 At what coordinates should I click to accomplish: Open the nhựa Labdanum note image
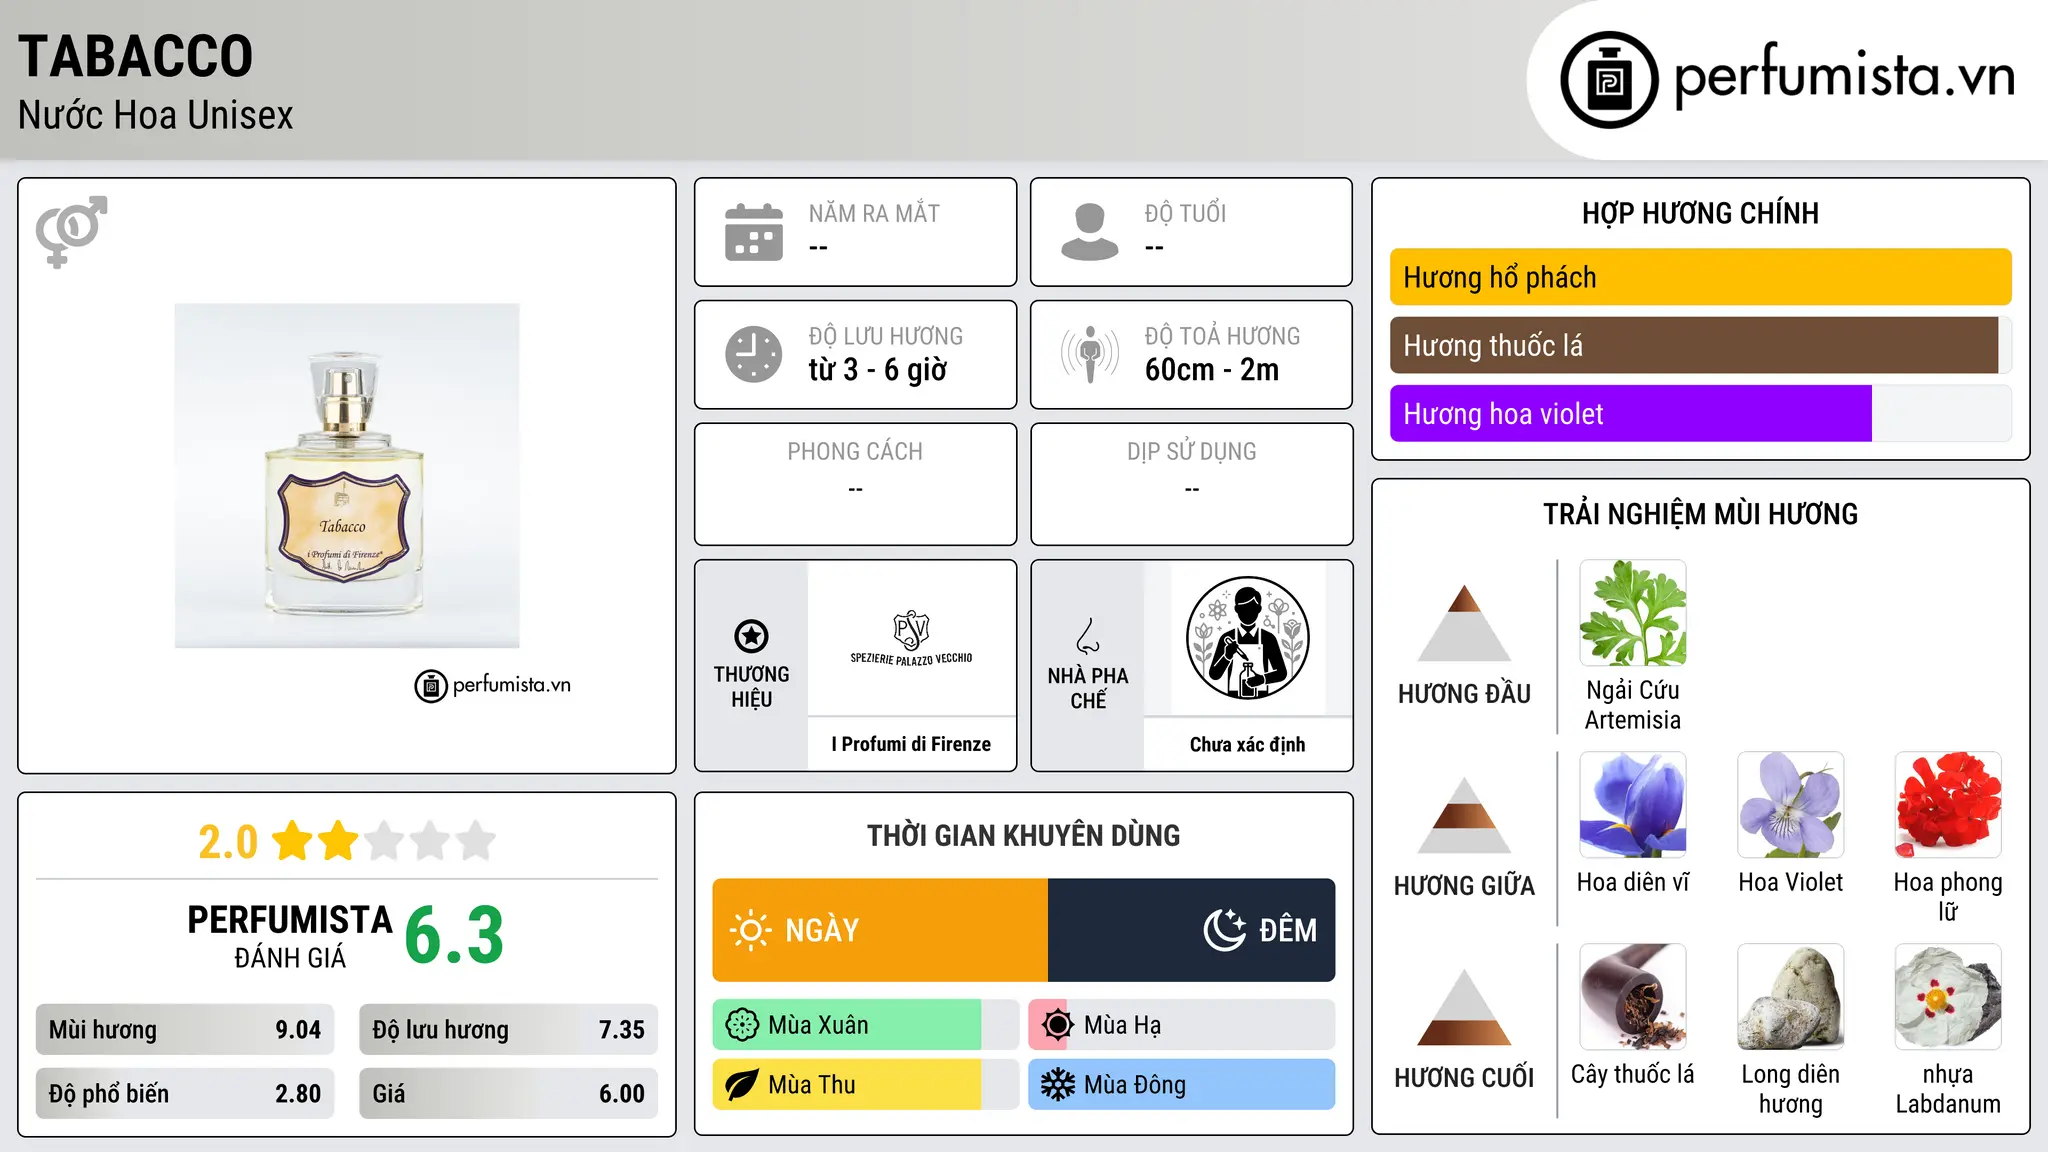1948,997
